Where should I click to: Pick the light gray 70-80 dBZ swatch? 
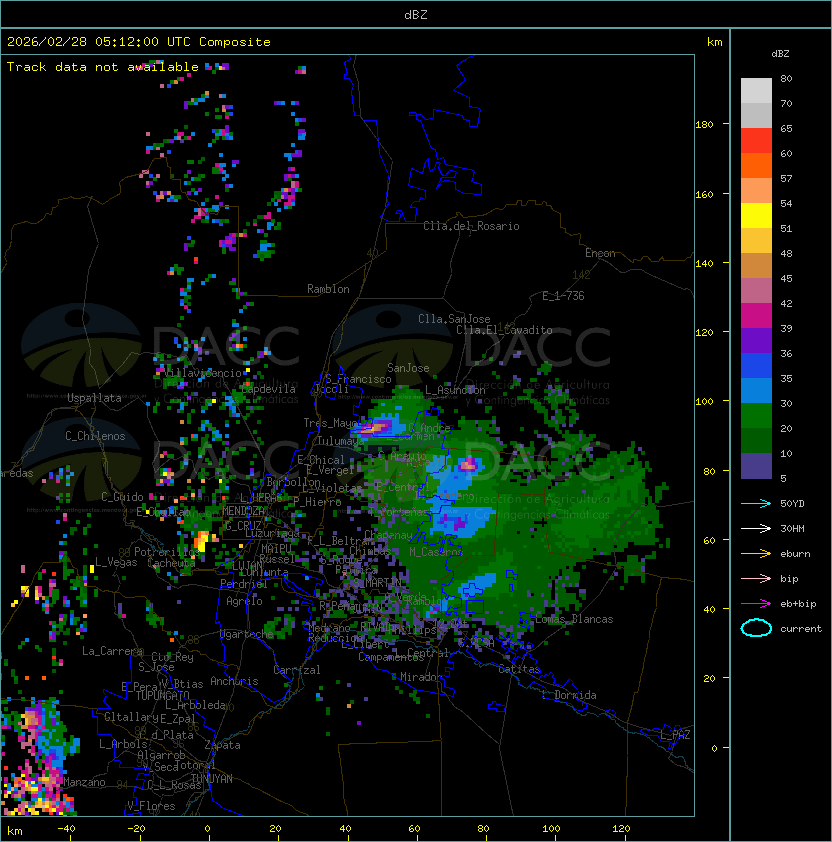pos(756,91)
